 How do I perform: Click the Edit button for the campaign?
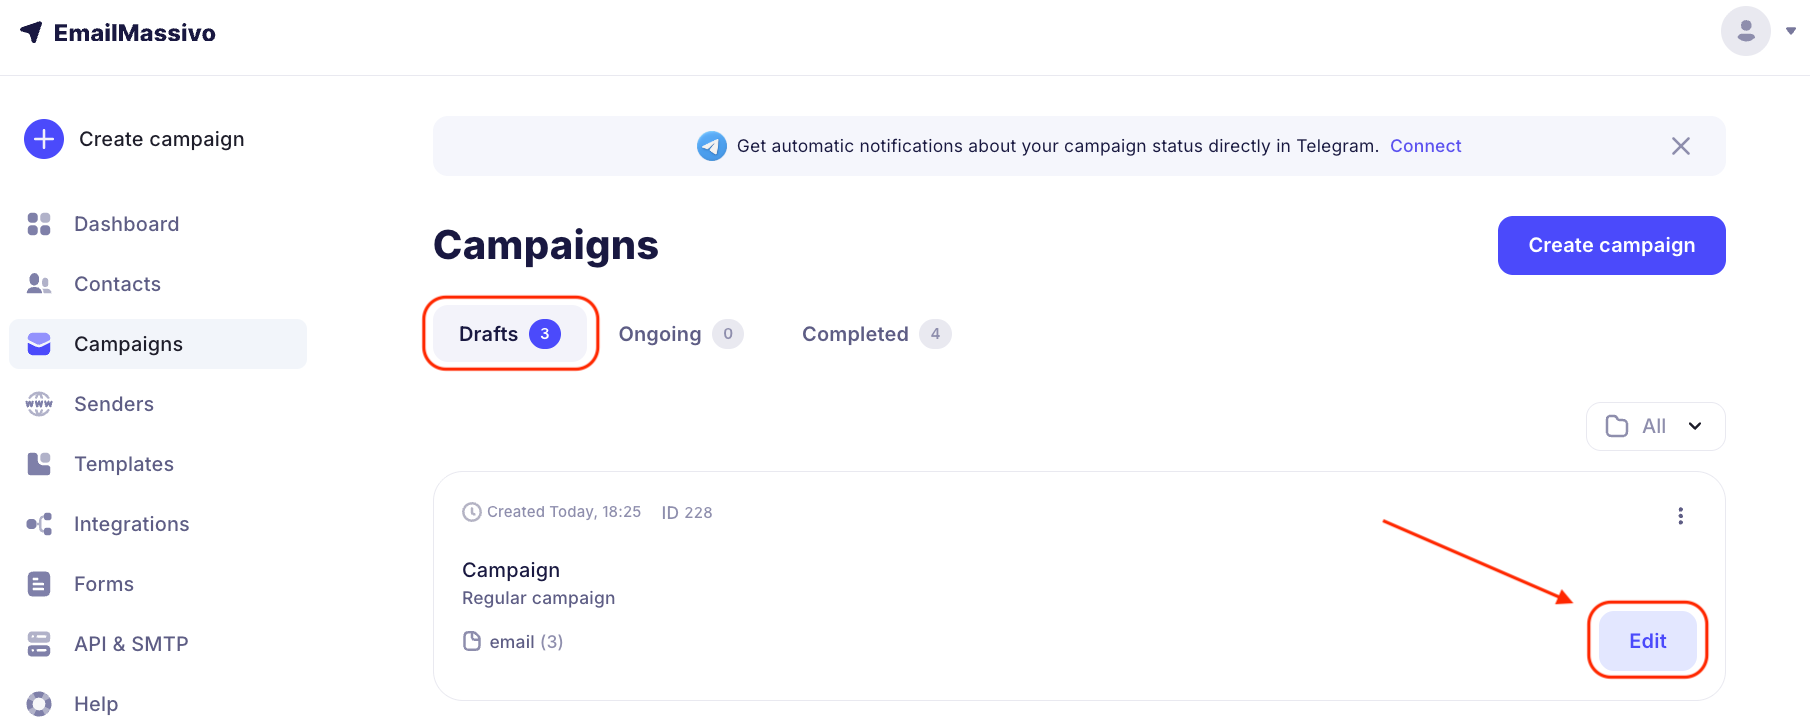click(1647, 641)
